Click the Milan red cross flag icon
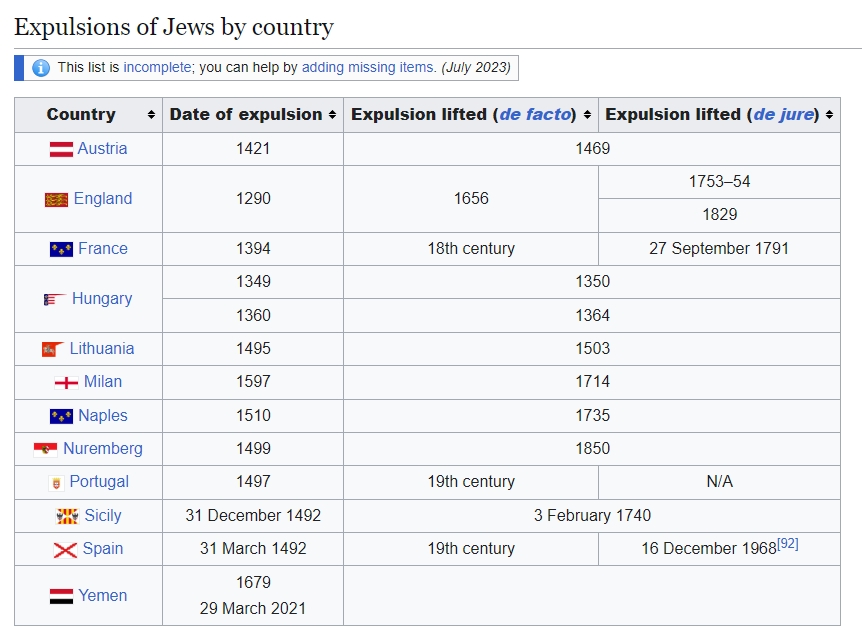 pos(66,383)
